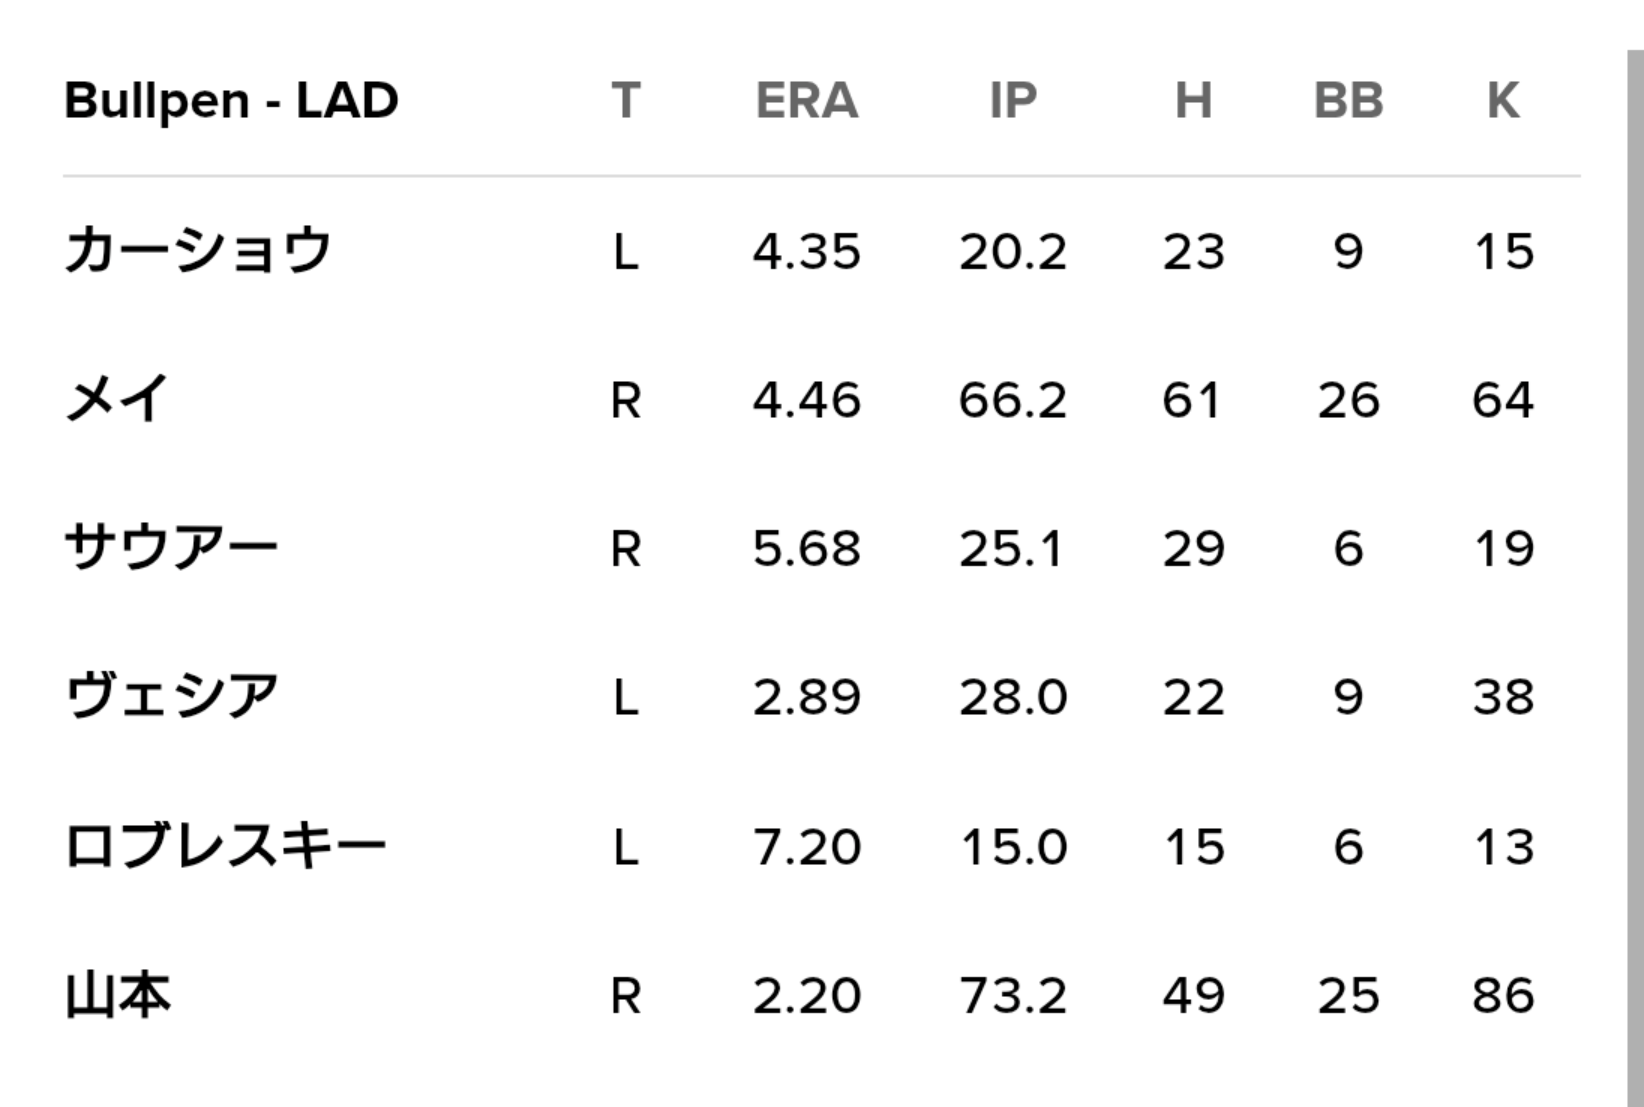This screenshot has width=1644, height=1107.
Task: Click the T throwing-hand column header
Action: point(626,100)
